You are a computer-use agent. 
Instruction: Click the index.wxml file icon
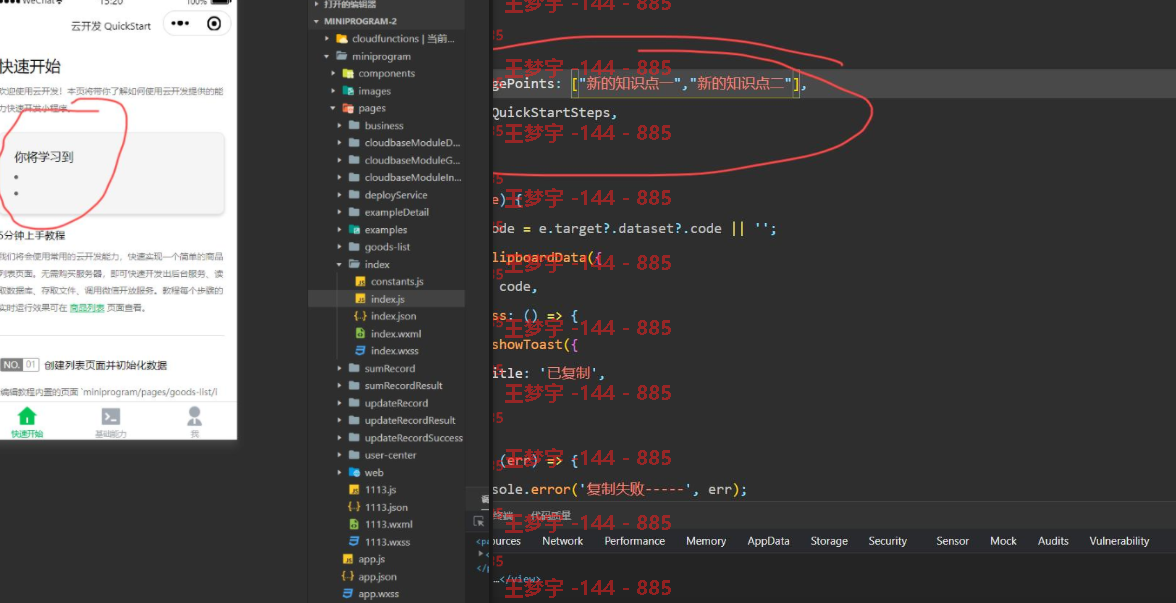coord(360,333)
